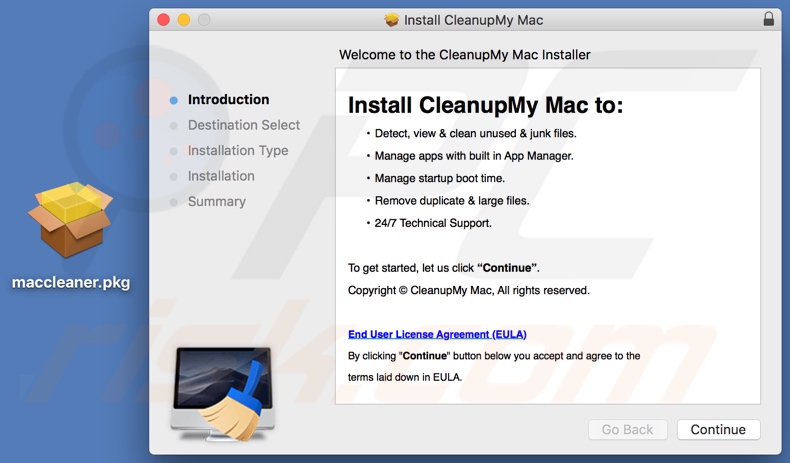Click 'Detect, view & clean unused & junk files.'

(x=475, y=134)
